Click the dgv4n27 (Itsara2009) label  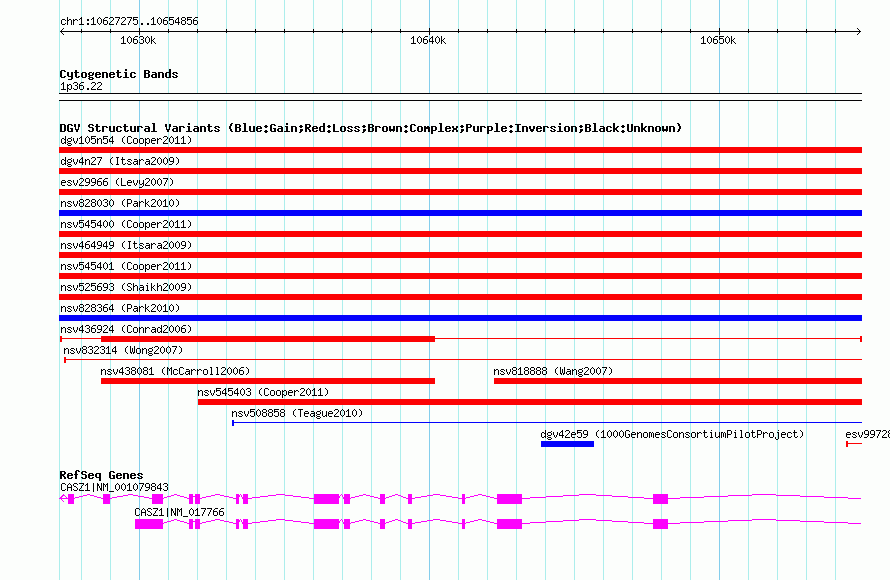coord(120,161)
